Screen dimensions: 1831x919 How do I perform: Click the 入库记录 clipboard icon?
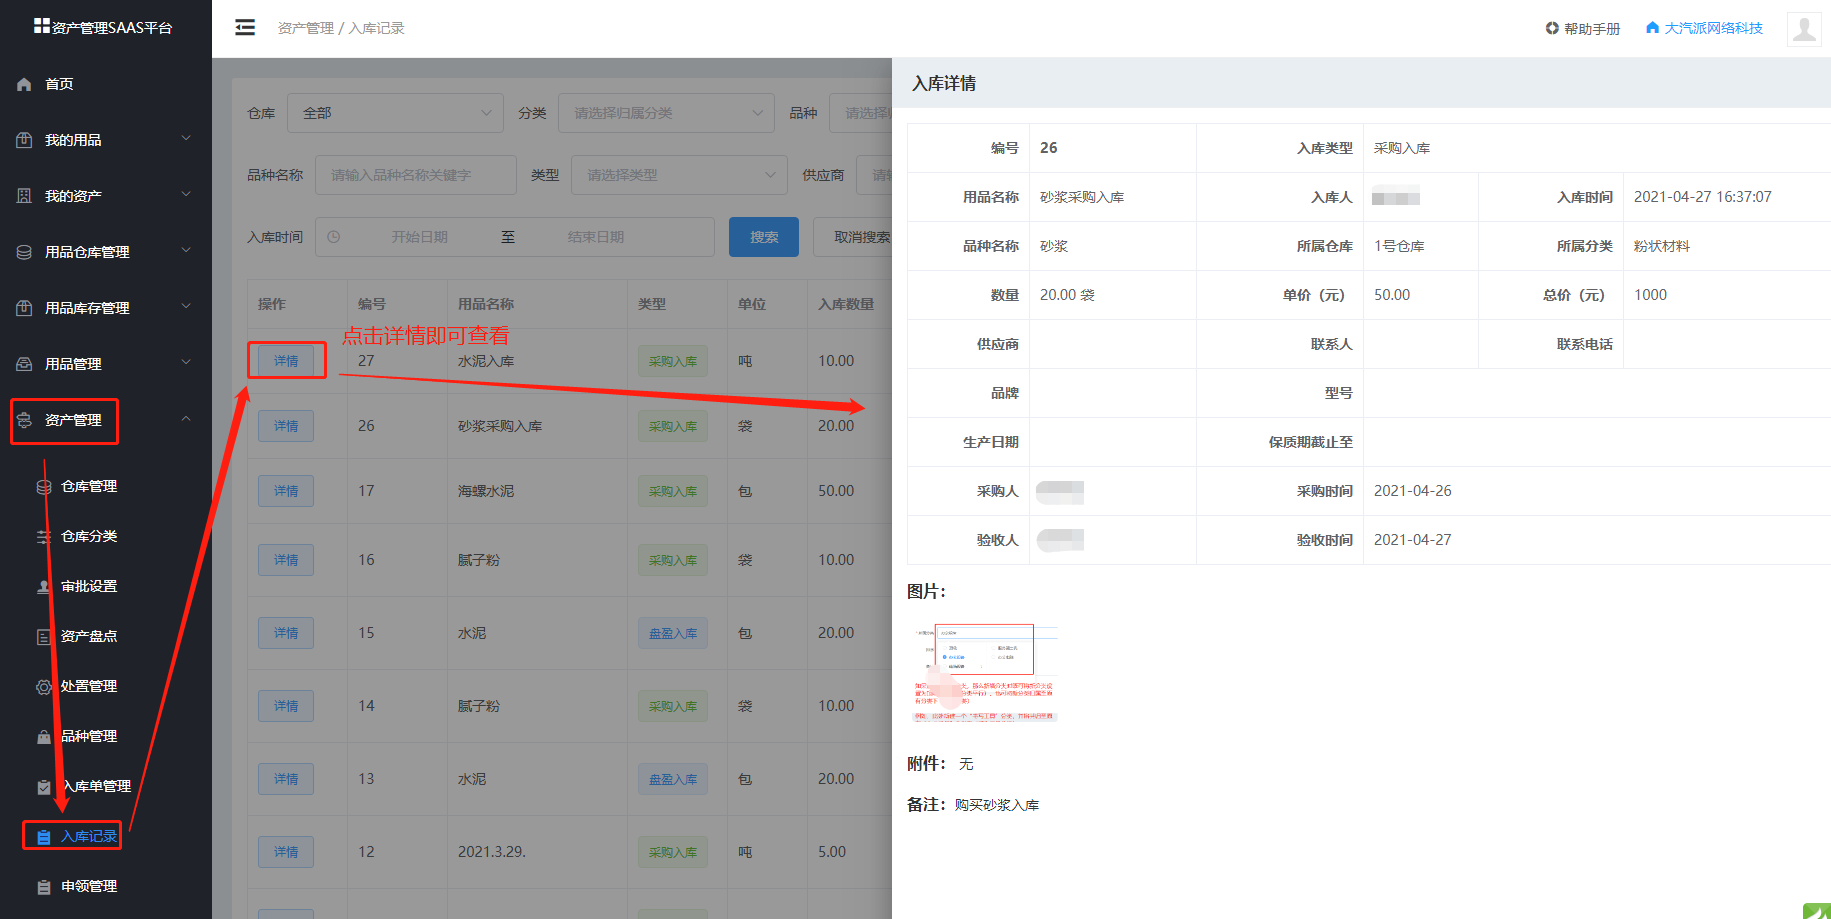44,837
